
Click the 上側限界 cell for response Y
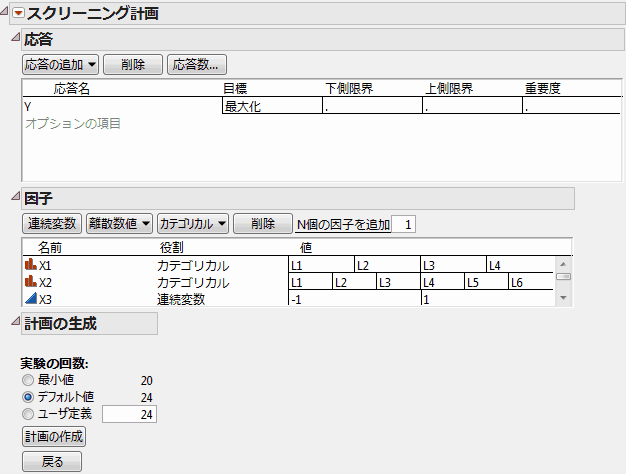tap(472, 106)
